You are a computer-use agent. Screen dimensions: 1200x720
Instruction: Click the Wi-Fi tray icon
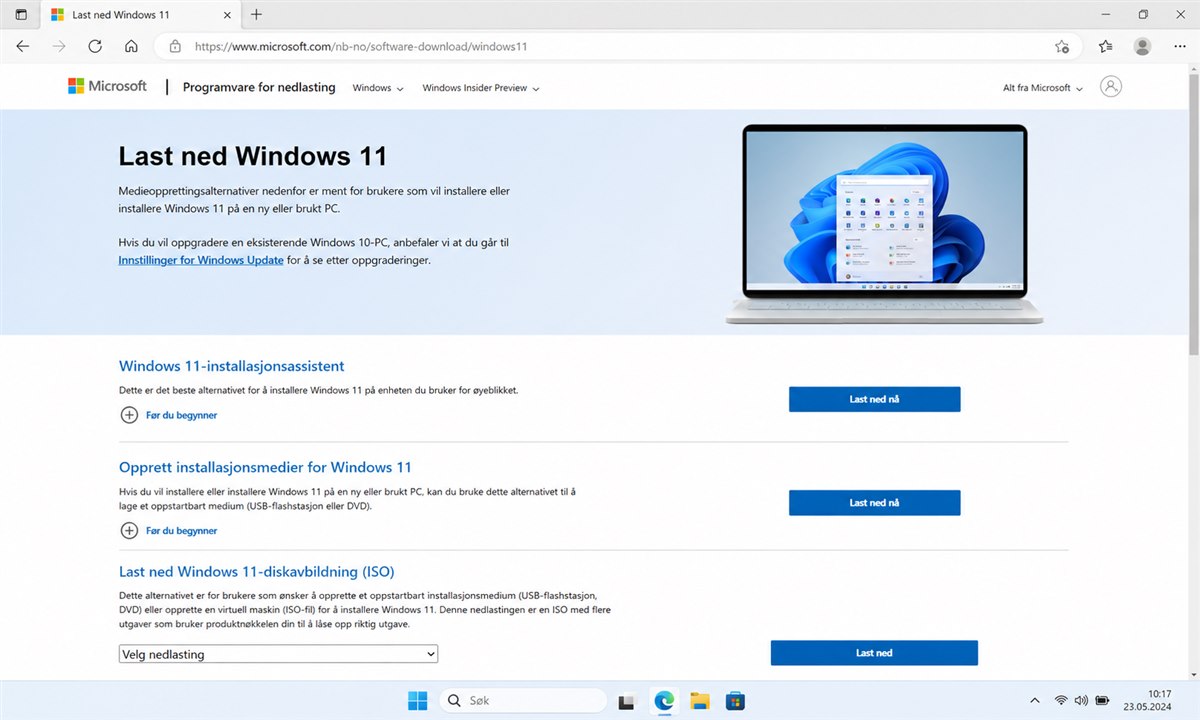click(x=1061, y=701)
